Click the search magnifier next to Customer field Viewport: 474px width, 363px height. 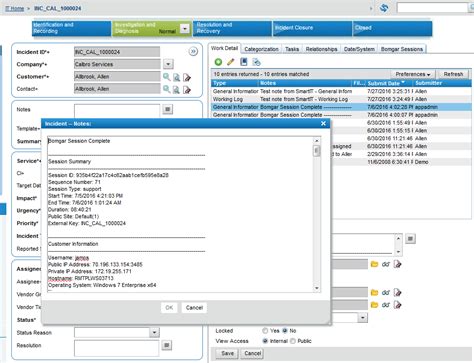coord(166,77)
